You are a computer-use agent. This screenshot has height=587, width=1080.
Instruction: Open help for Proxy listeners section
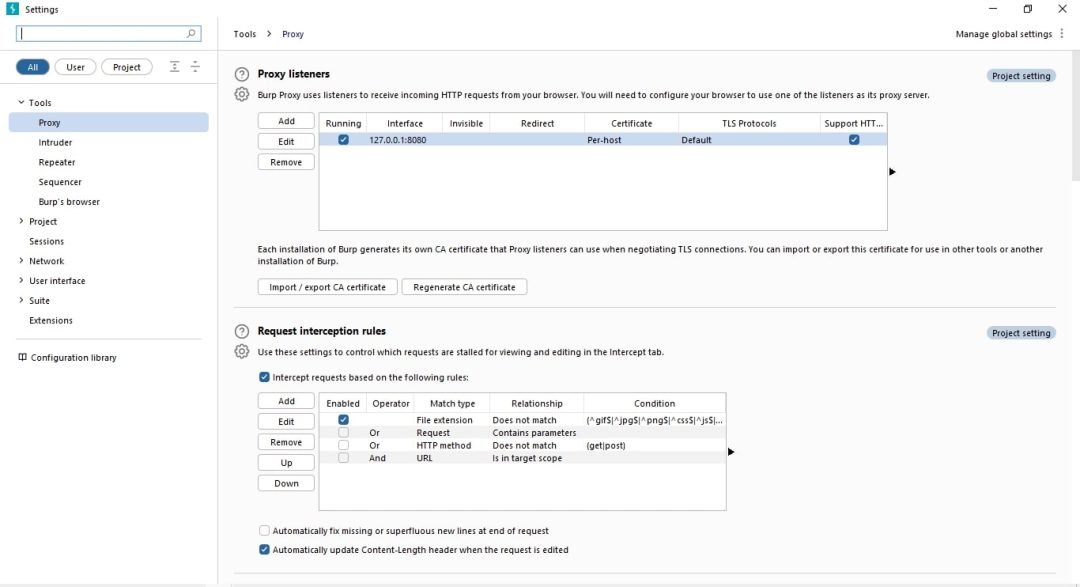click(x=242, y=74)
